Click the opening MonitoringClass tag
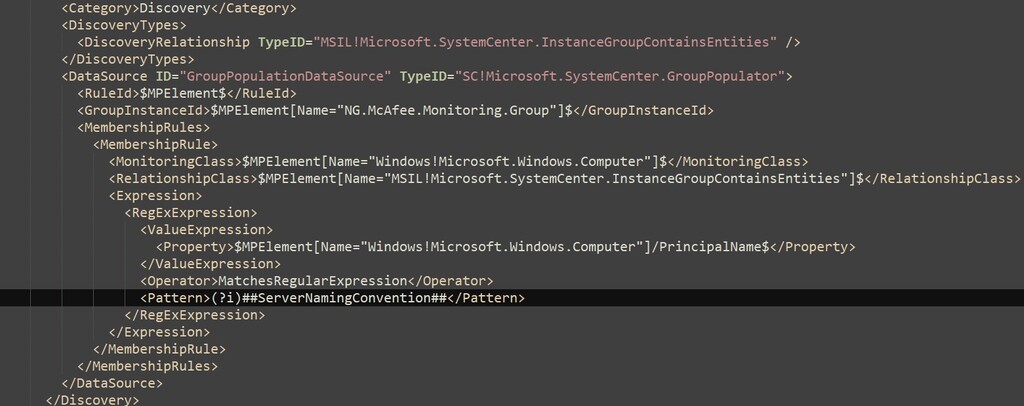The image size is (1024, 406). pos(176,161)
